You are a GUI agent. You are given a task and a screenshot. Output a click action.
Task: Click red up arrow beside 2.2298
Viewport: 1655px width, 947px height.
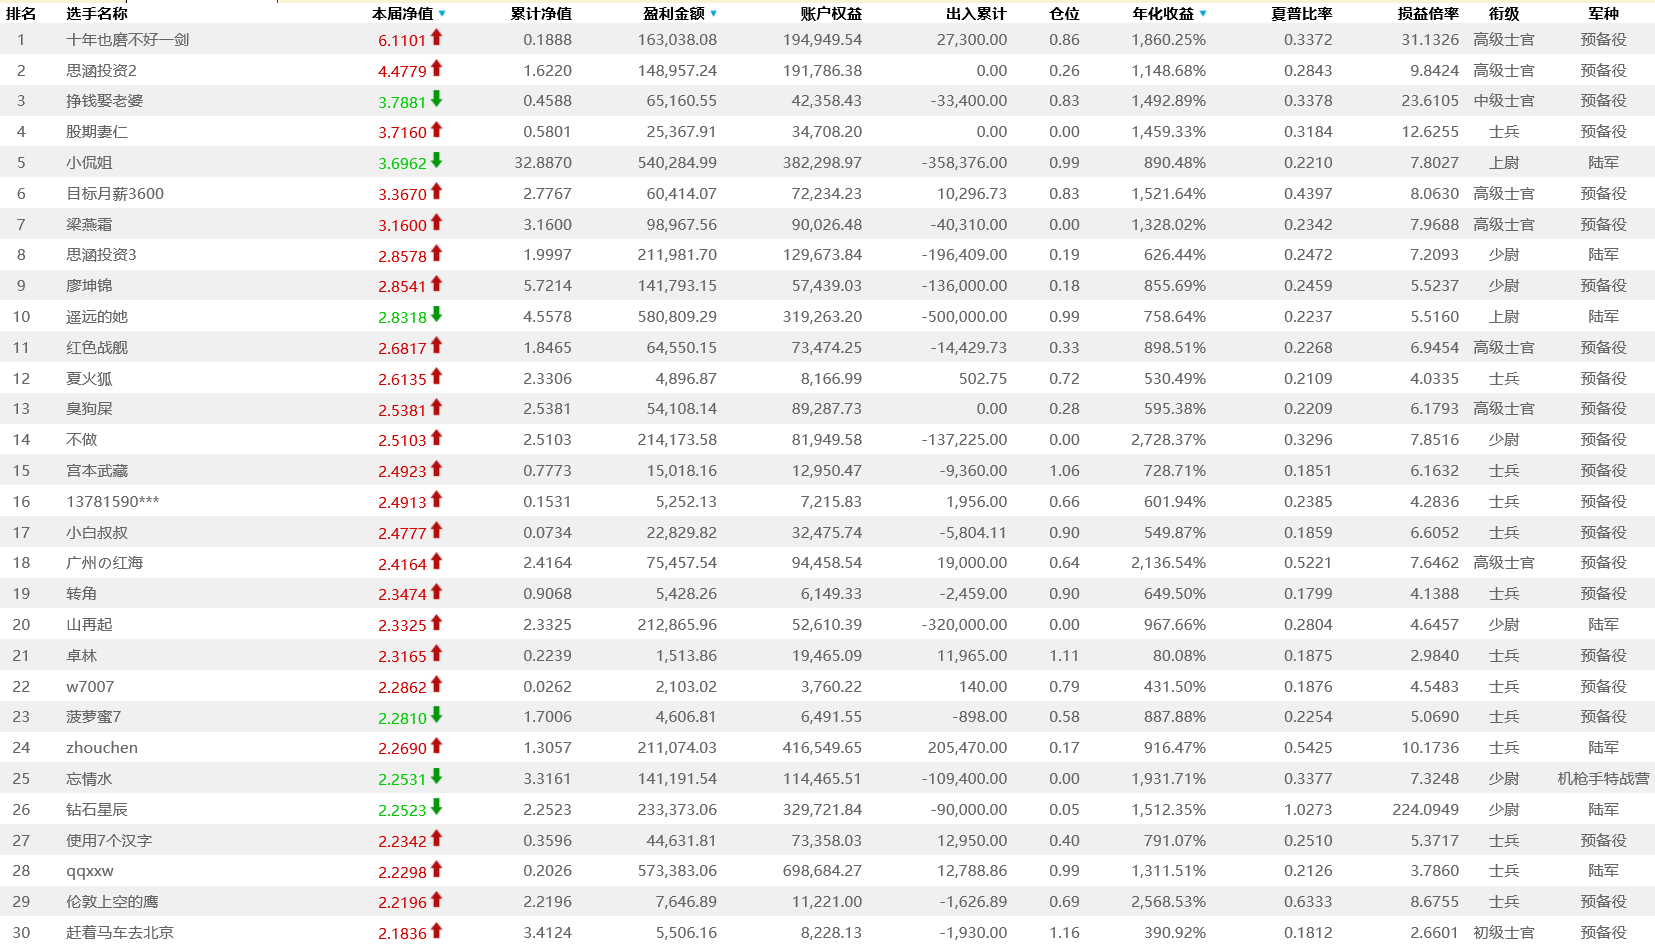436,870
